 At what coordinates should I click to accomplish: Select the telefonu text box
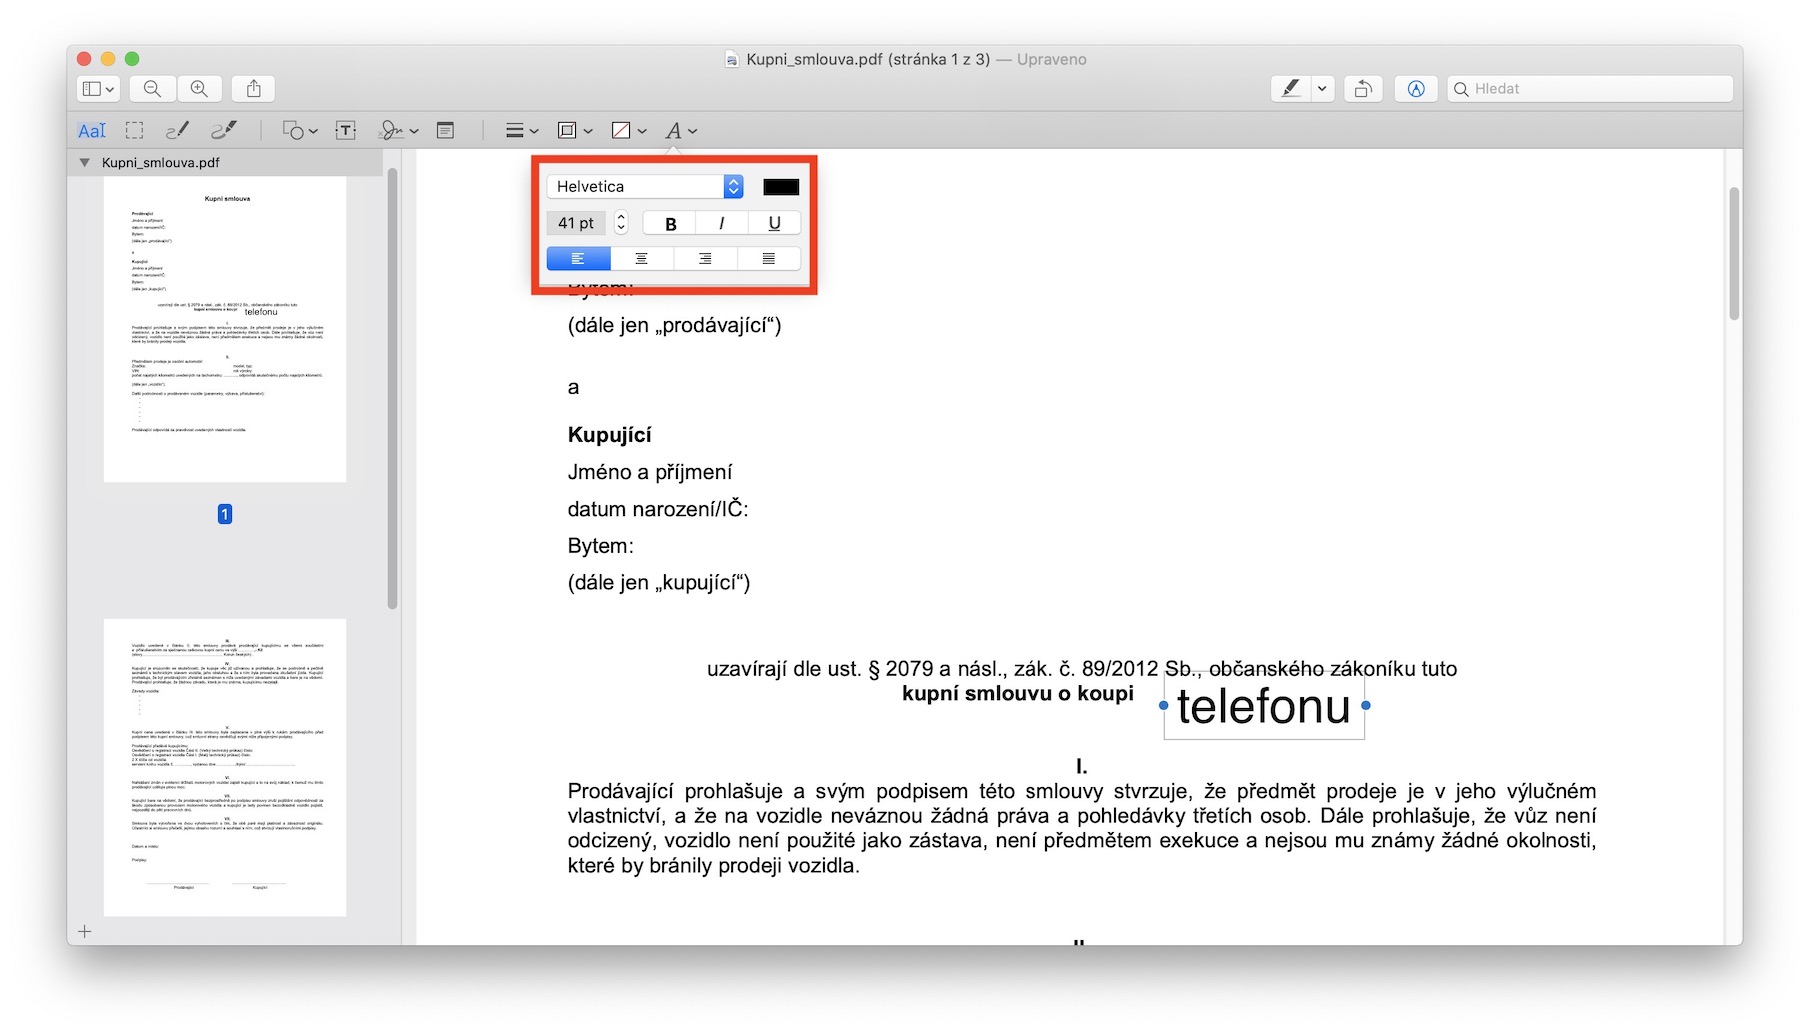1264,707
